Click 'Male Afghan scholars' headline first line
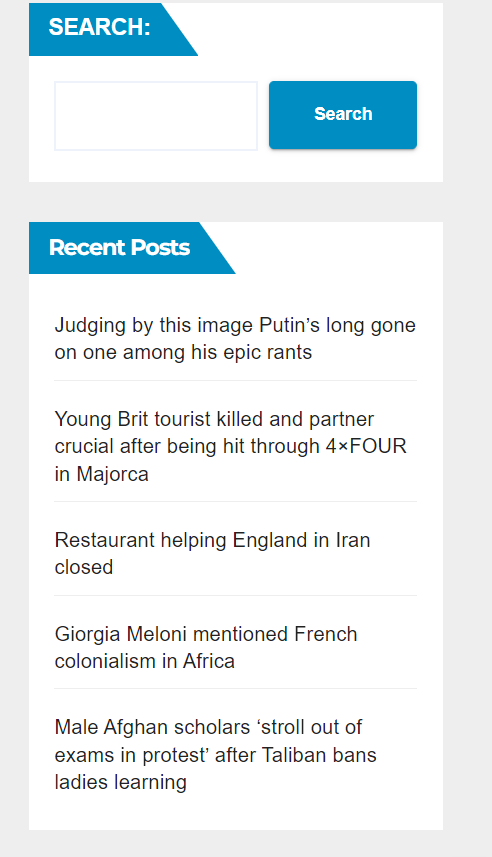This screenshot has width=492, height=857. 208,727
